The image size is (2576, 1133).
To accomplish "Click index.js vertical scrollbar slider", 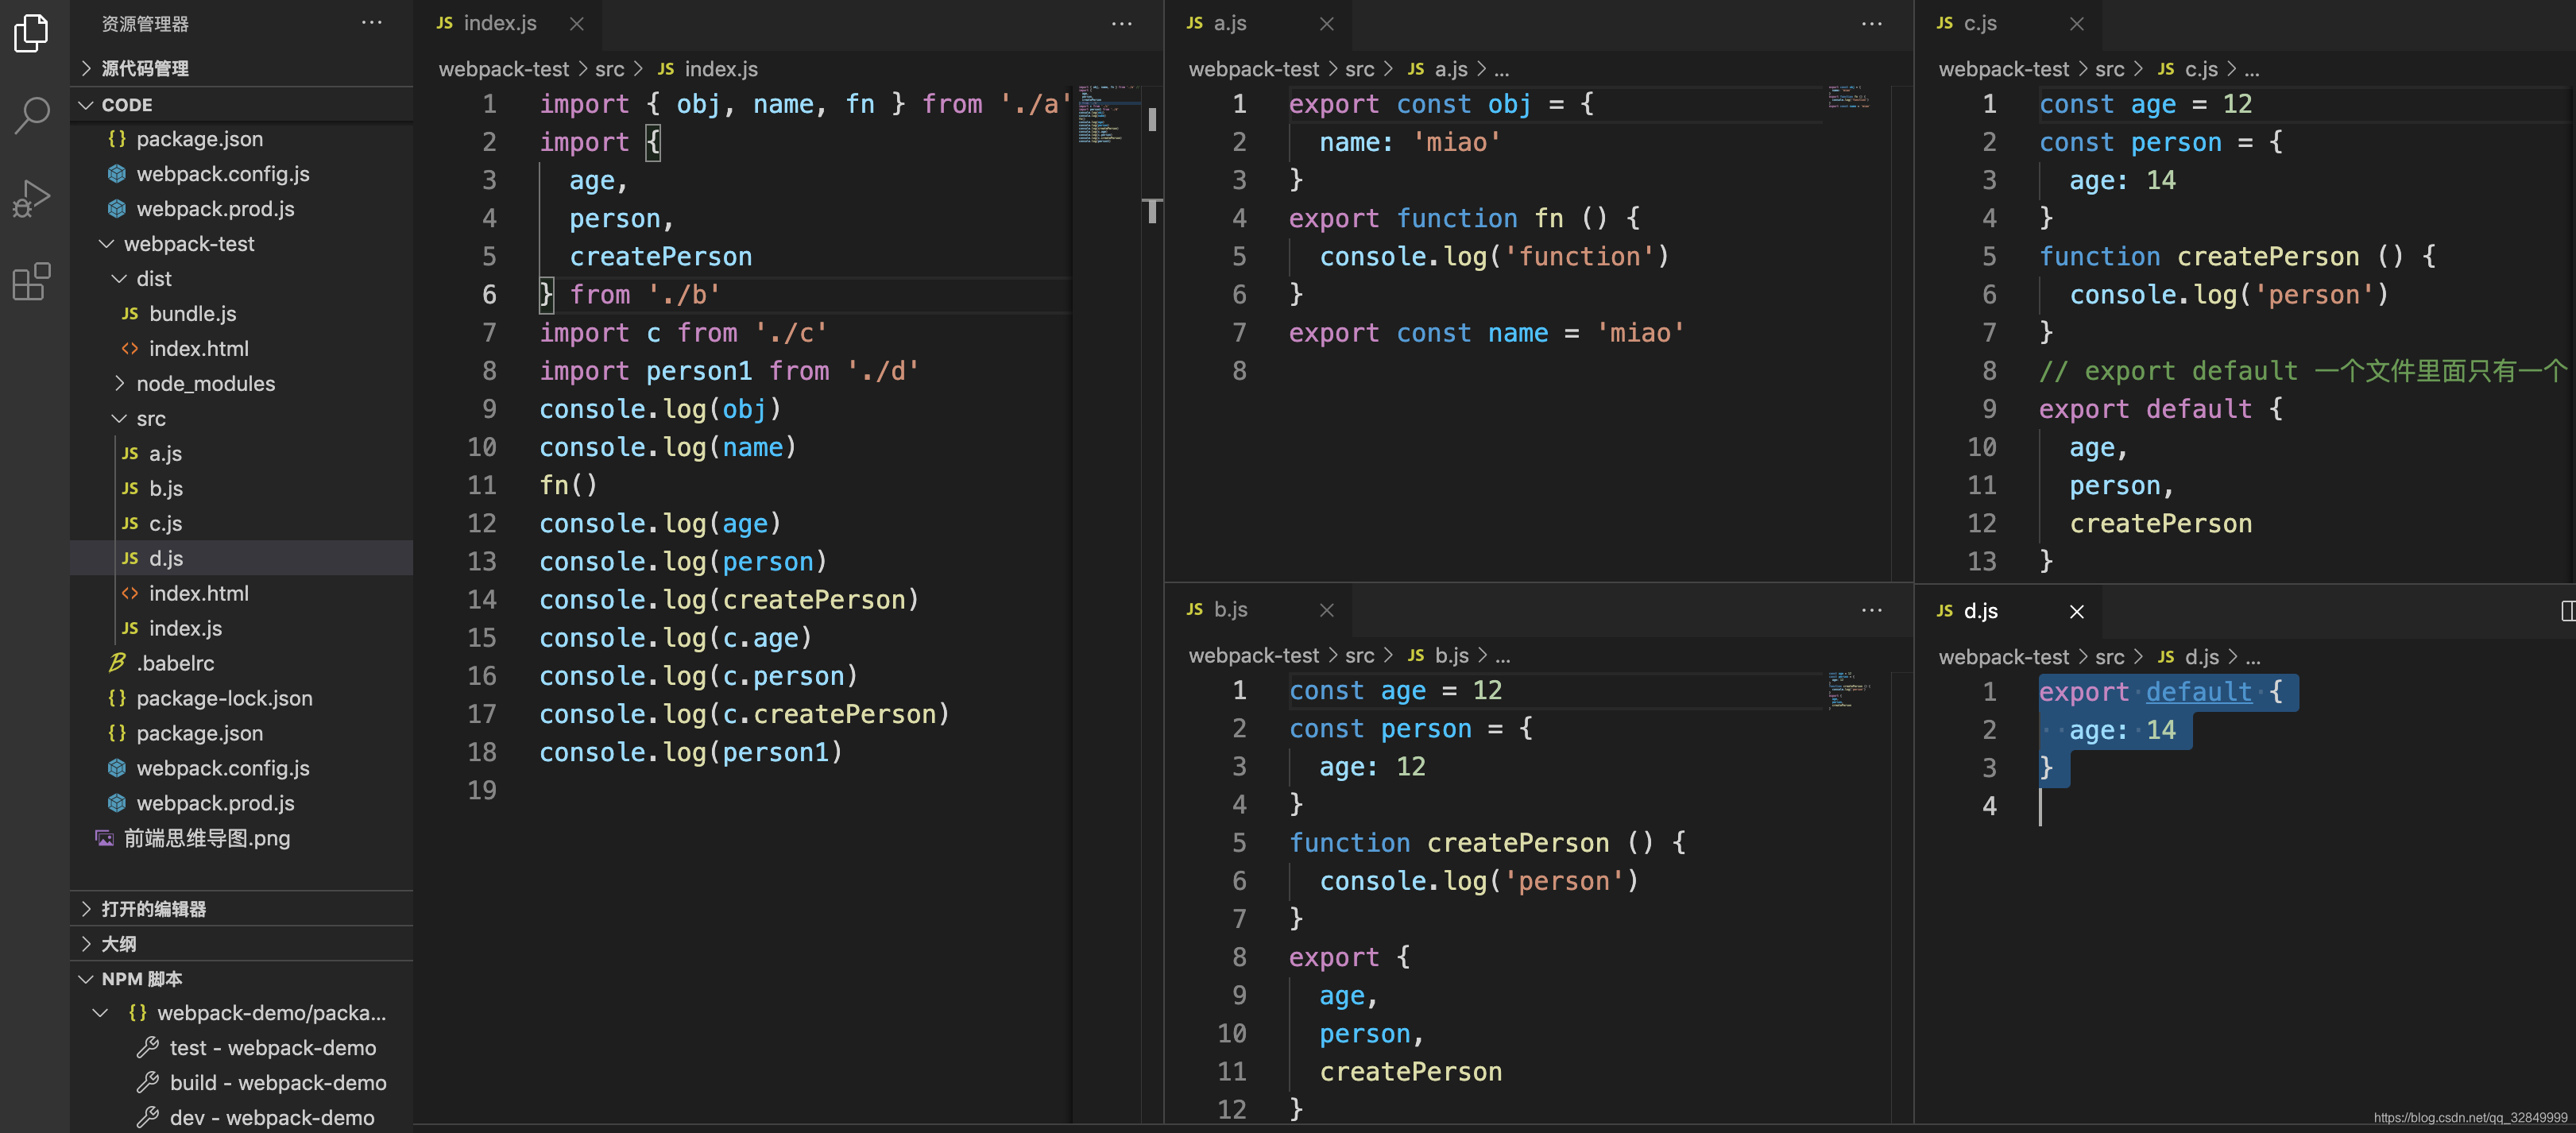I will [1152, 119].
